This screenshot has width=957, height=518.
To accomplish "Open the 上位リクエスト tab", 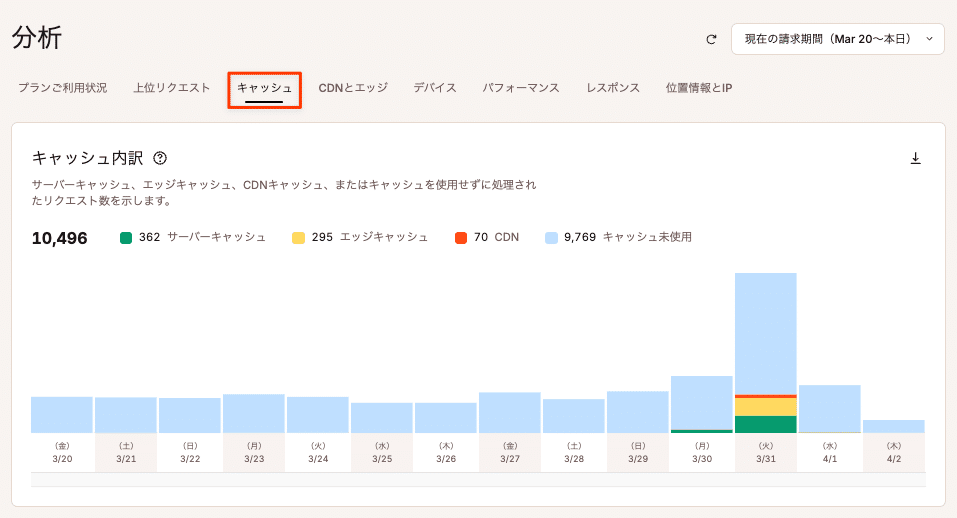I will tap(172, 88).
